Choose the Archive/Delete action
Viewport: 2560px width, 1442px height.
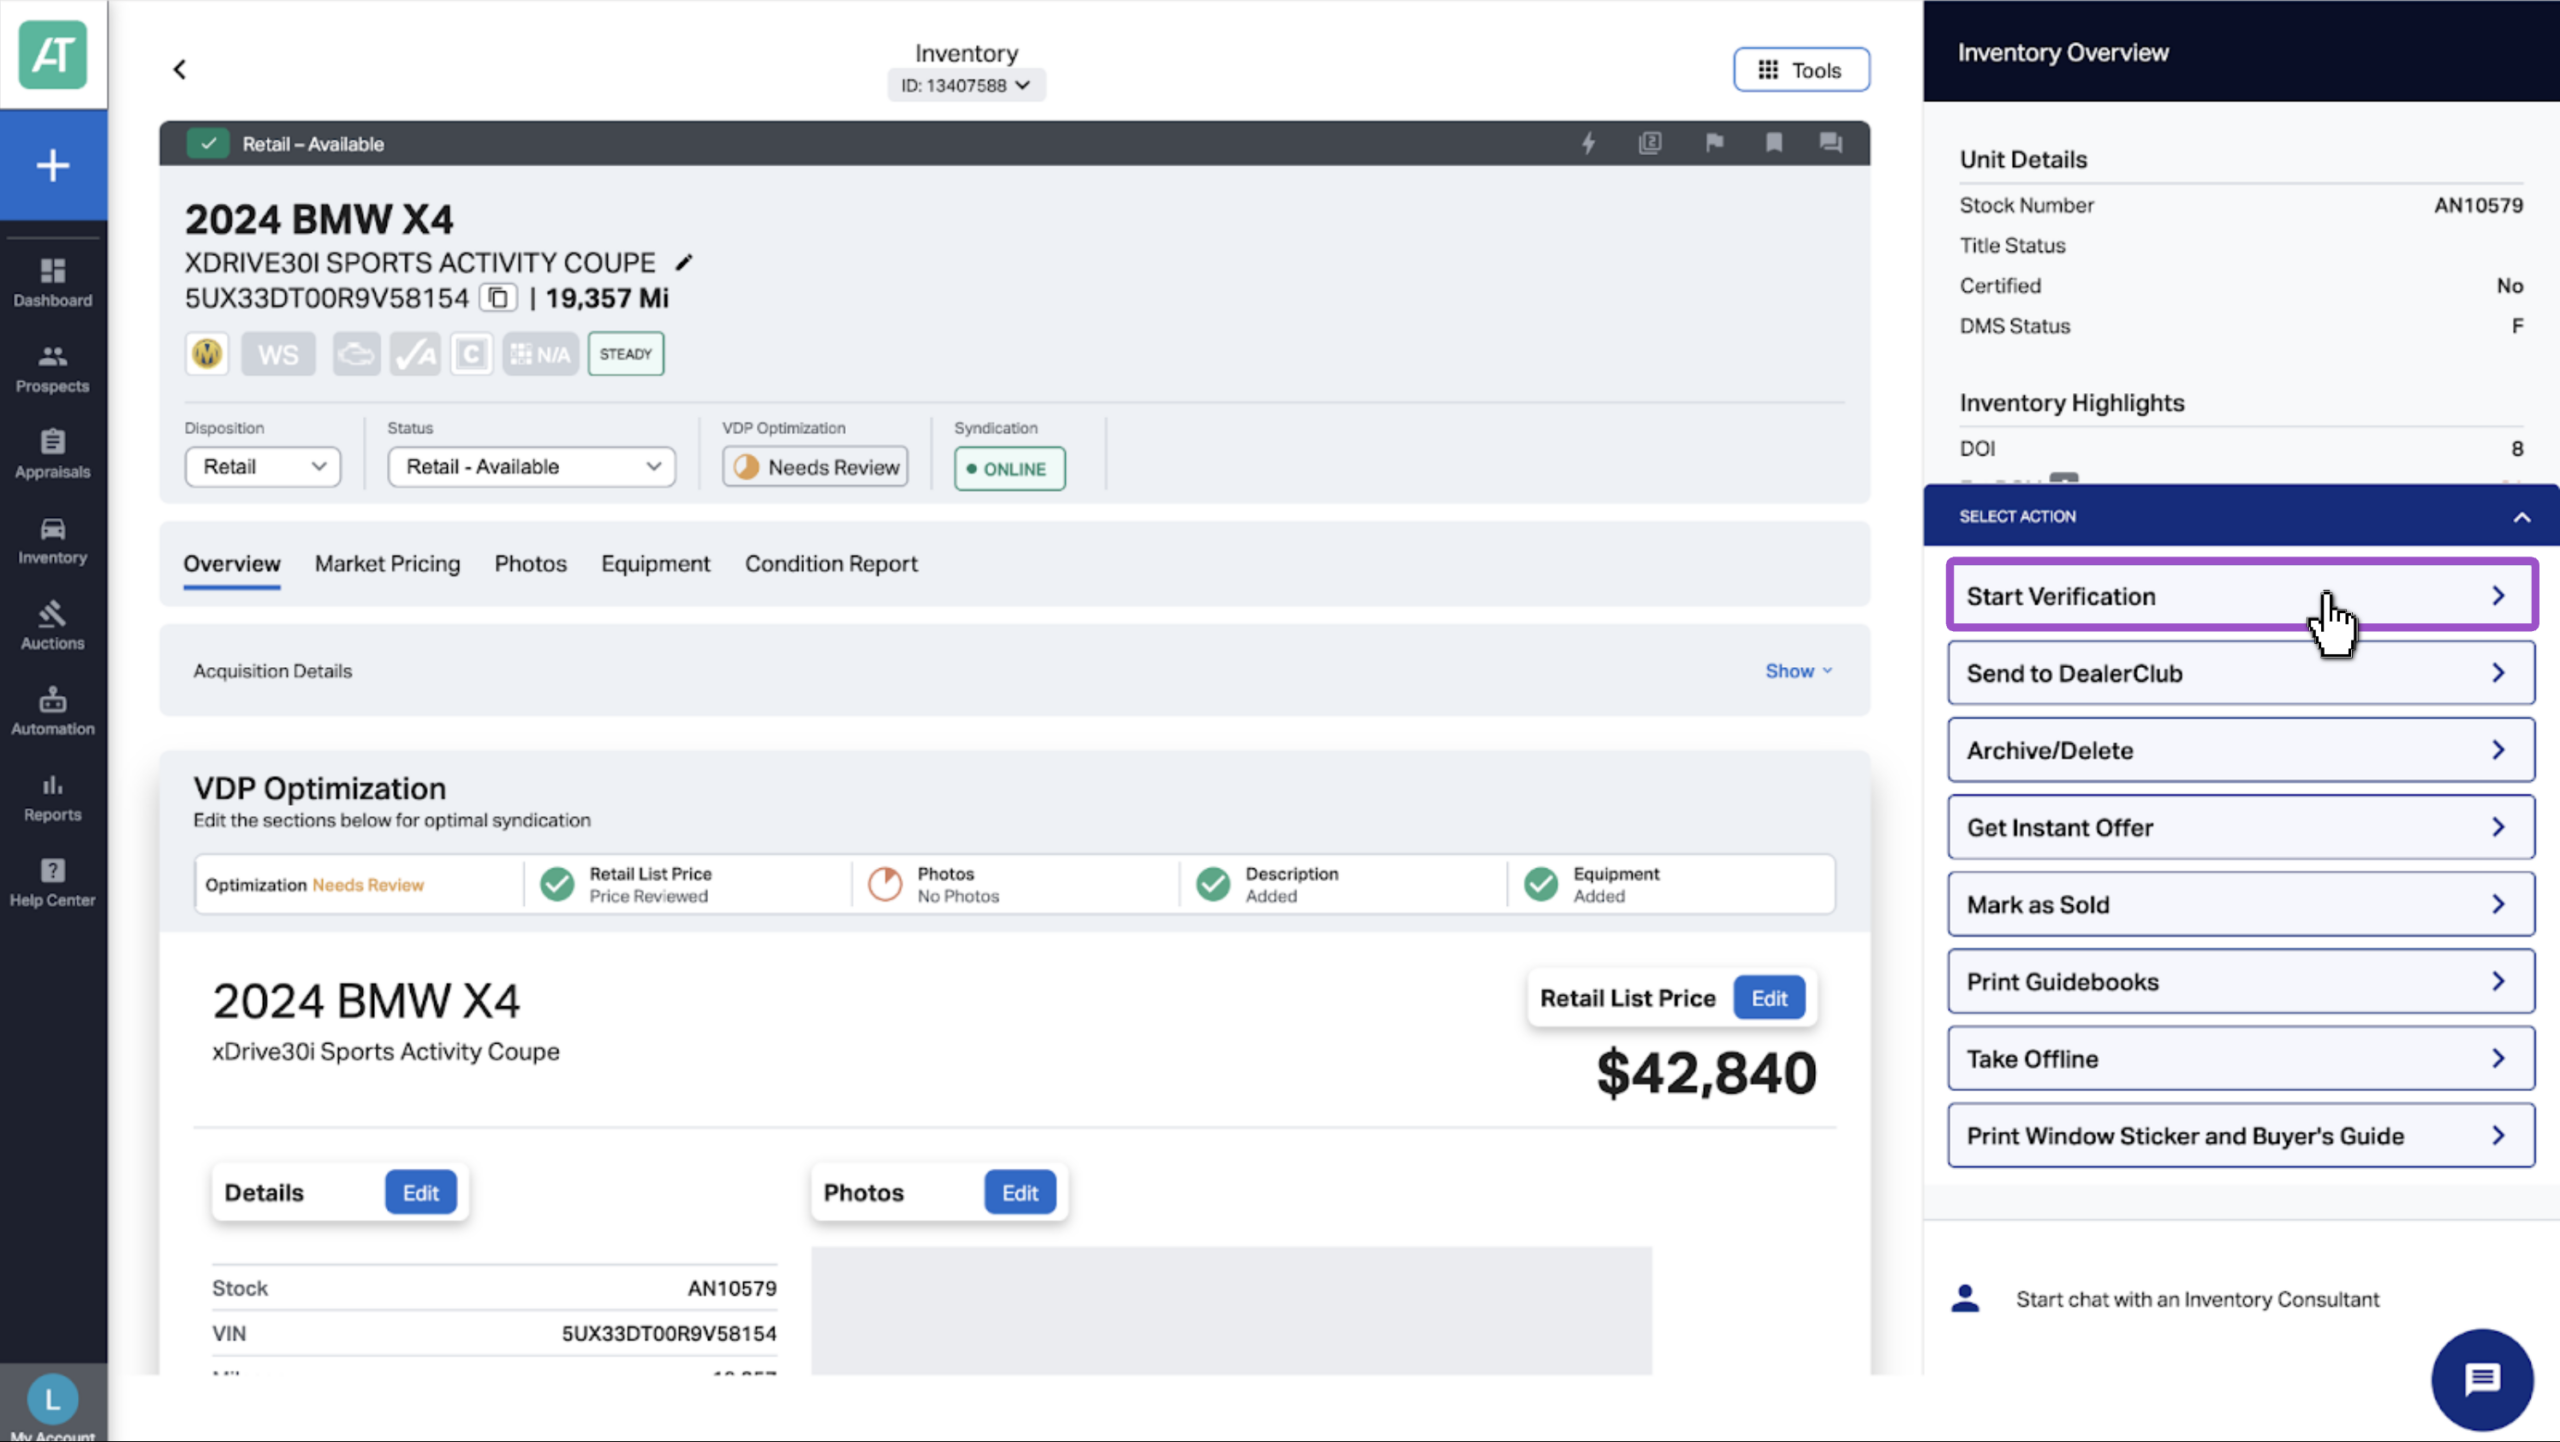pyautogui.click(x=2241, y=750)
